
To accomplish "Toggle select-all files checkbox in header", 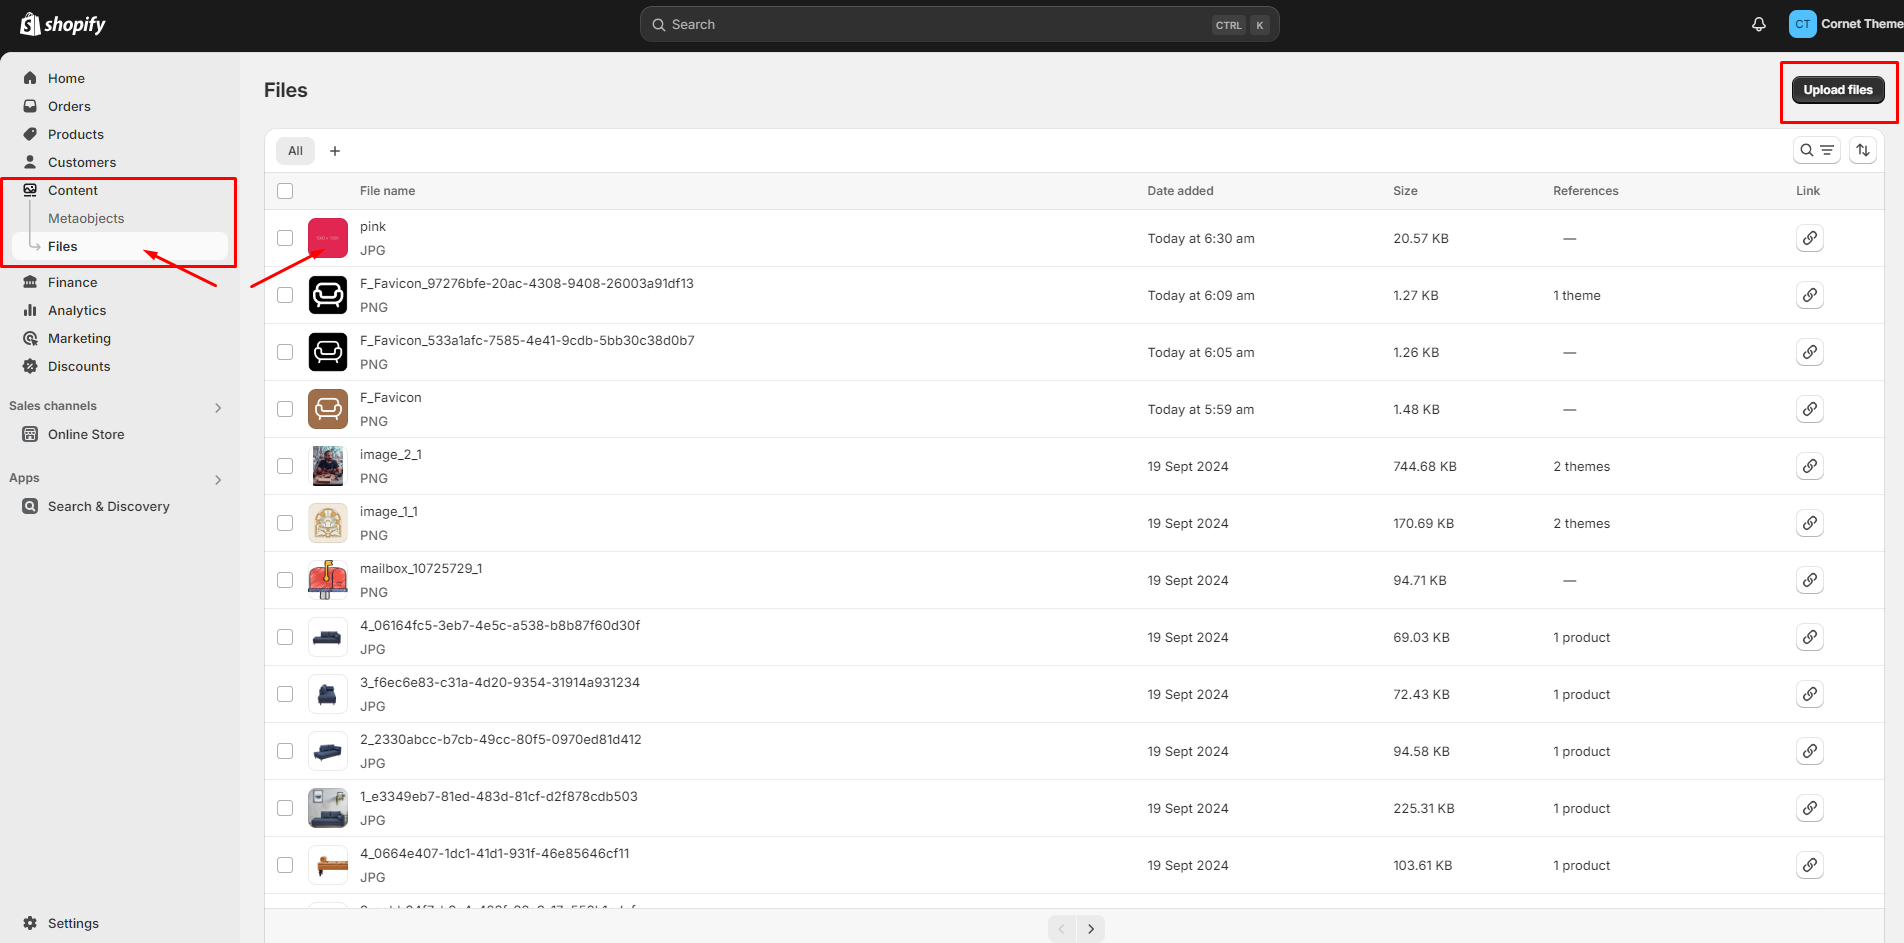I will pyautogui.click(x=285, y=191).
